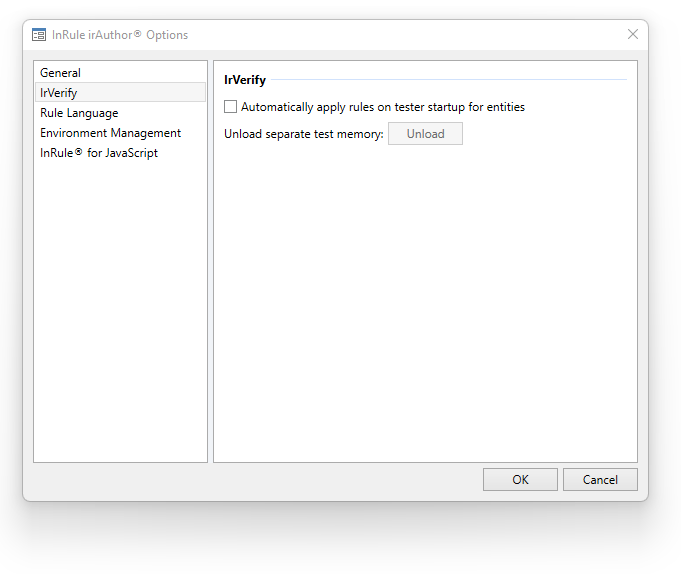
Task: Click the IrVerify section heading
Action: click(x=245, y=80)
